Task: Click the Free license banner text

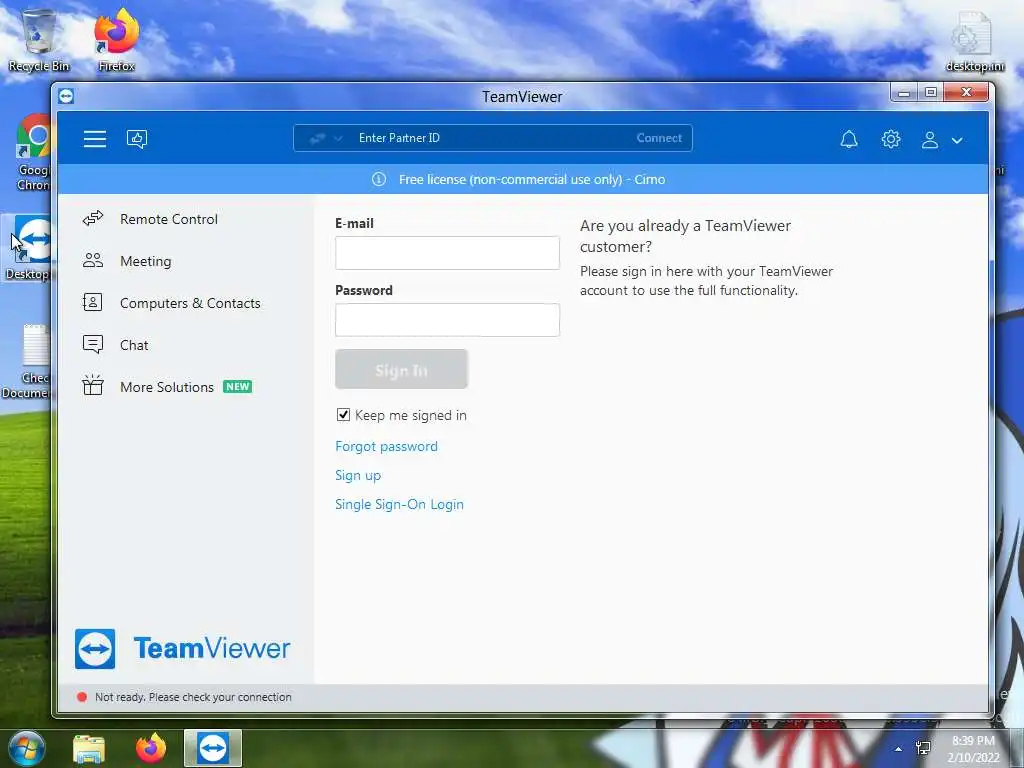Action: click(x=532, y=180)
